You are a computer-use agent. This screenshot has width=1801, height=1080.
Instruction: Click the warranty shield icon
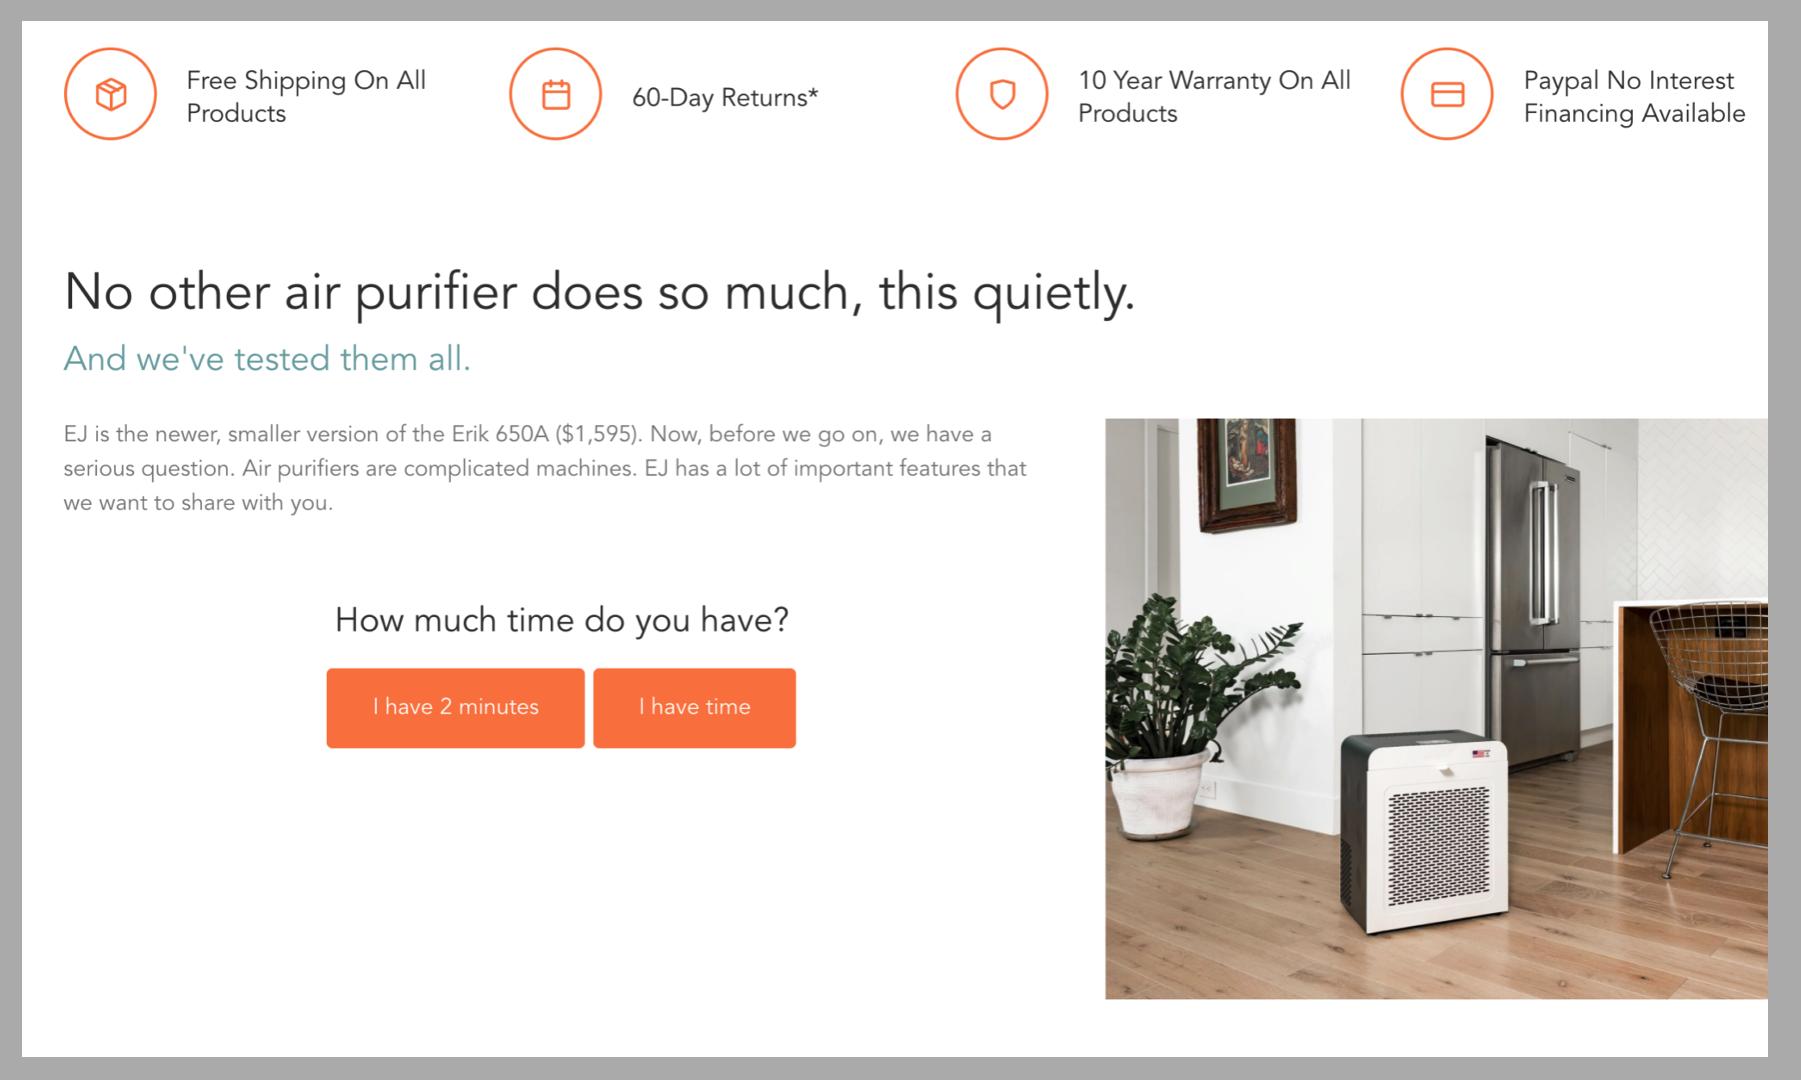click(x=1001, y=95)
